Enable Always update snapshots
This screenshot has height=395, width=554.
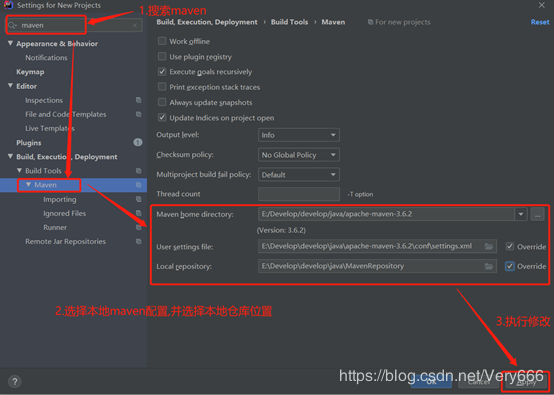[162, 102]
